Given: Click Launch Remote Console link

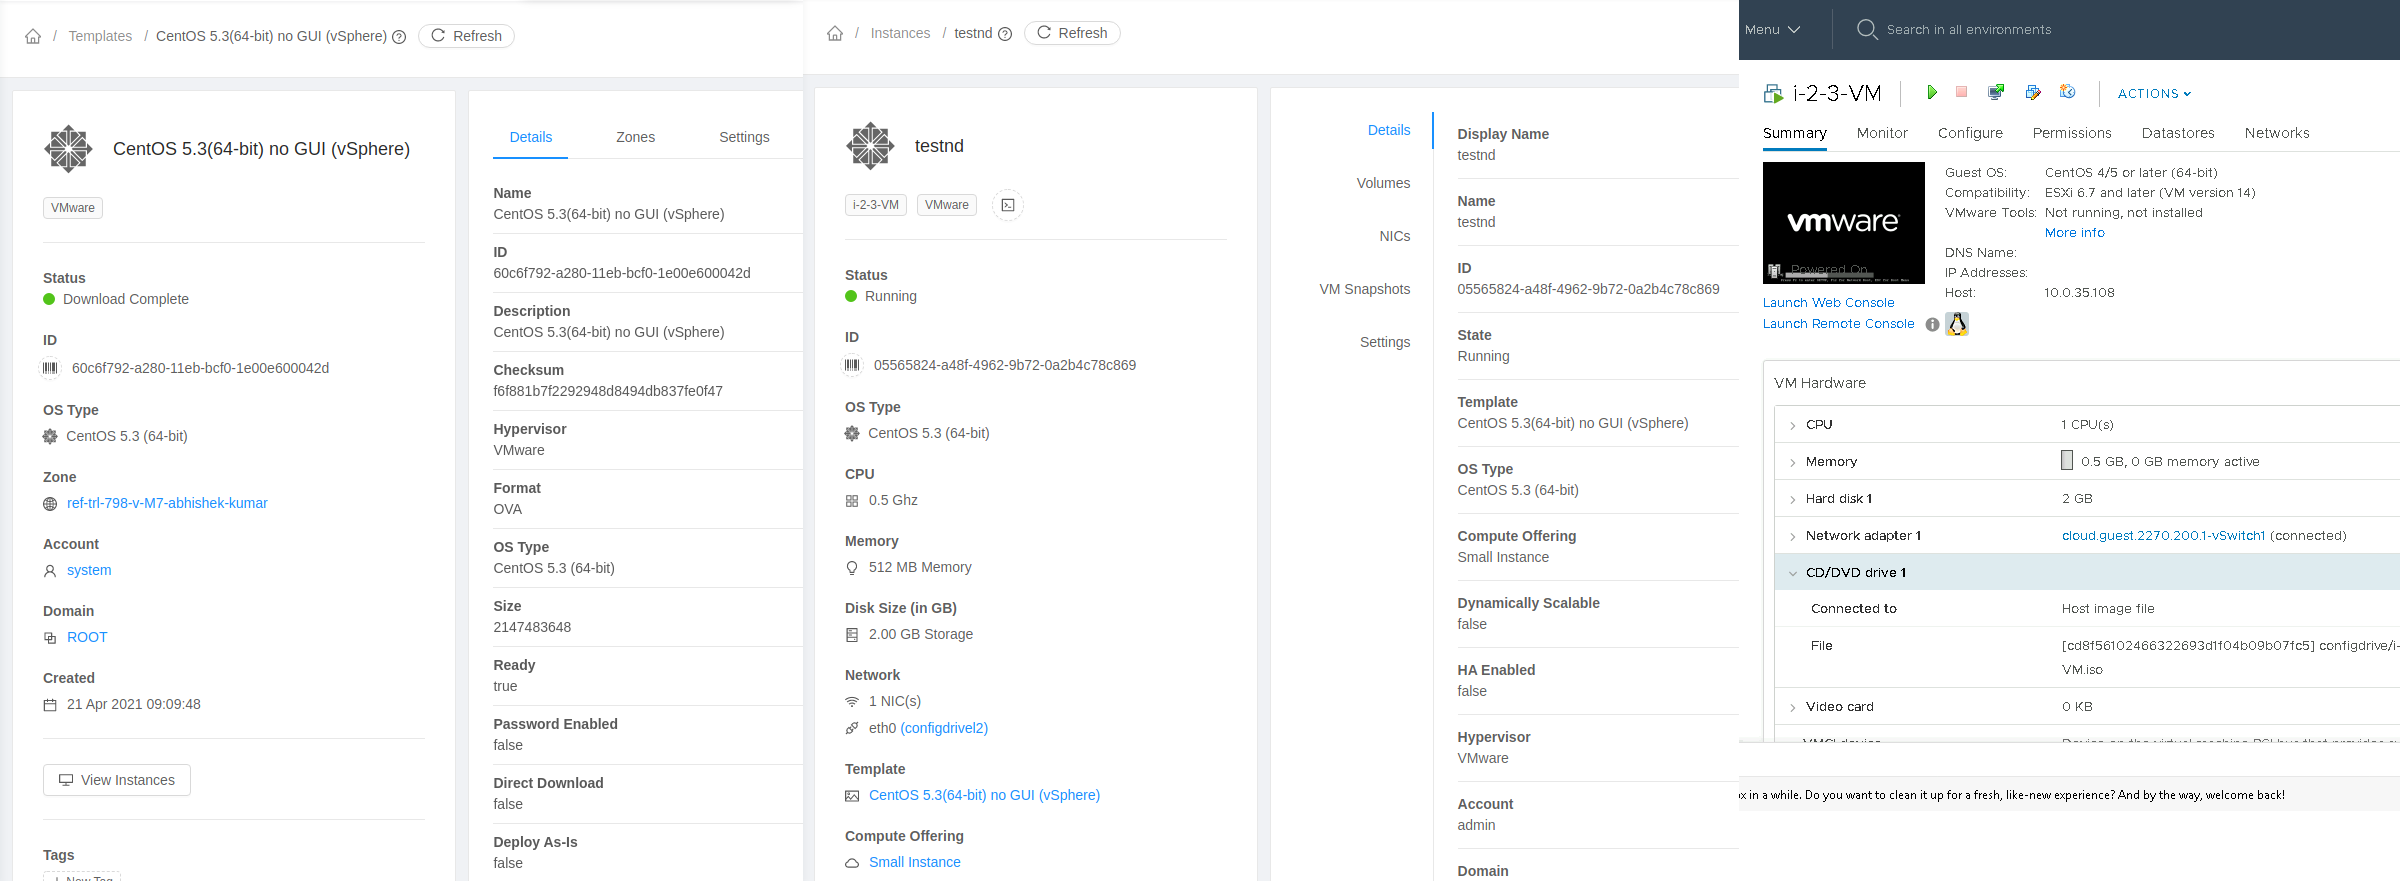Looking at the screenshot, I should 1838,324.
